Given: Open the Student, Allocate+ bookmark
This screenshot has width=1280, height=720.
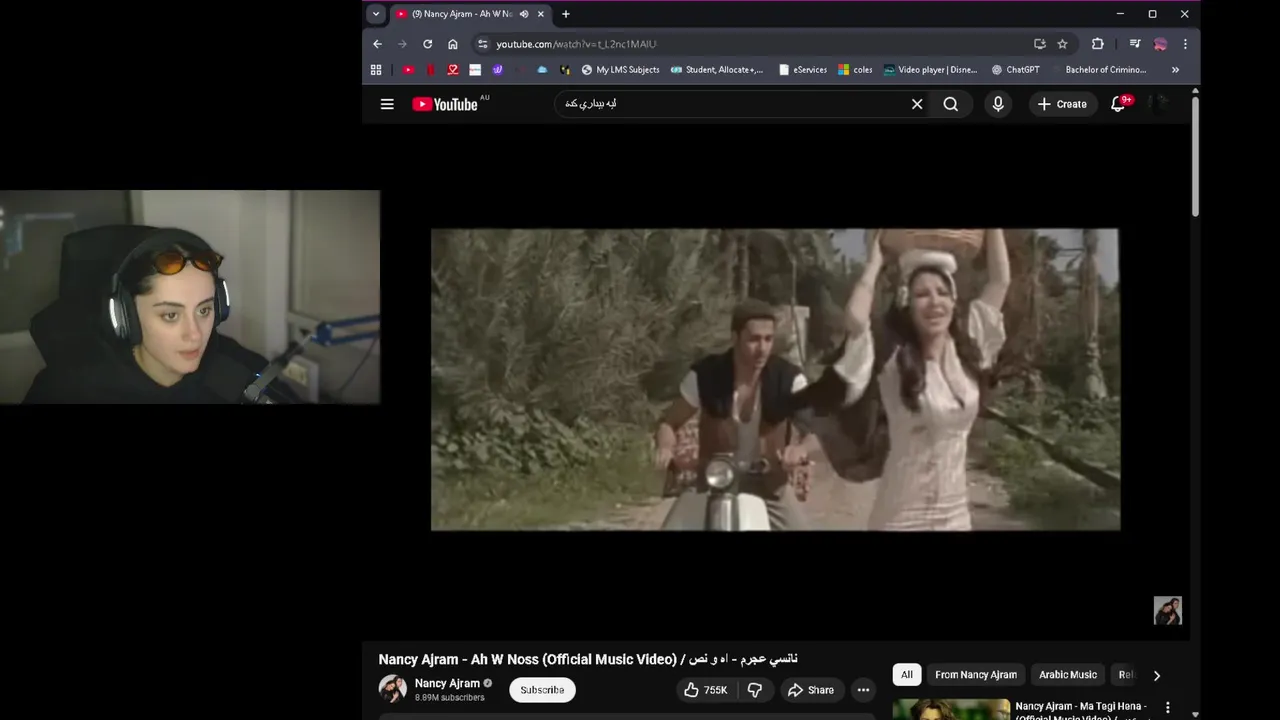Looking at the screenshot, I should click(717, 70).
